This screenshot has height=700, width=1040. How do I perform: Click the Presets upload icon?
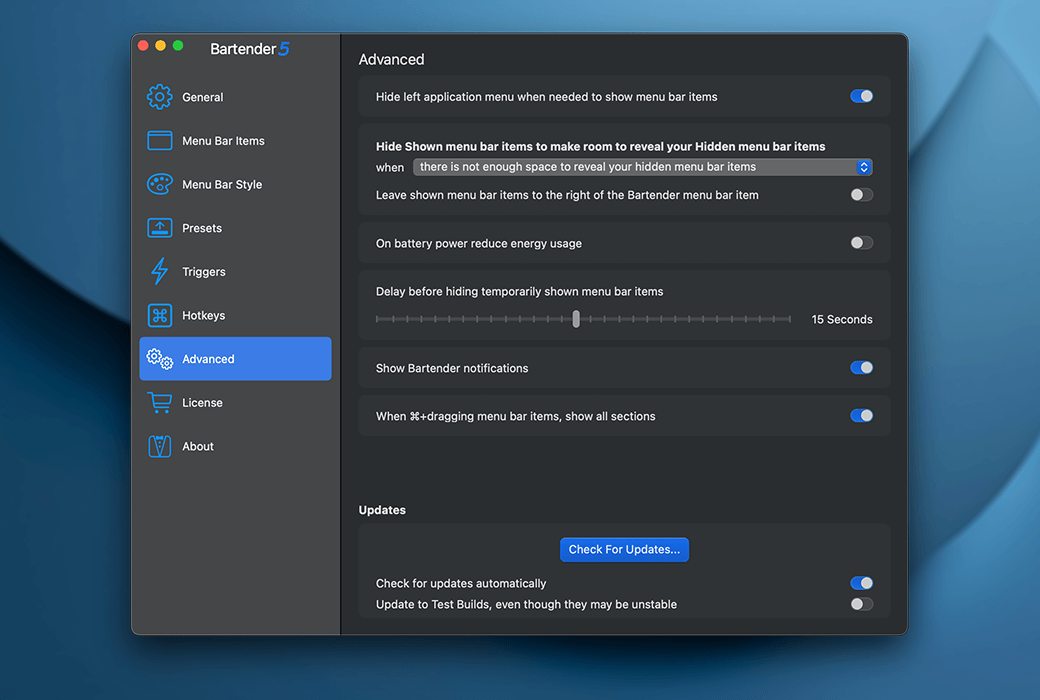click(x=160, y=228)
